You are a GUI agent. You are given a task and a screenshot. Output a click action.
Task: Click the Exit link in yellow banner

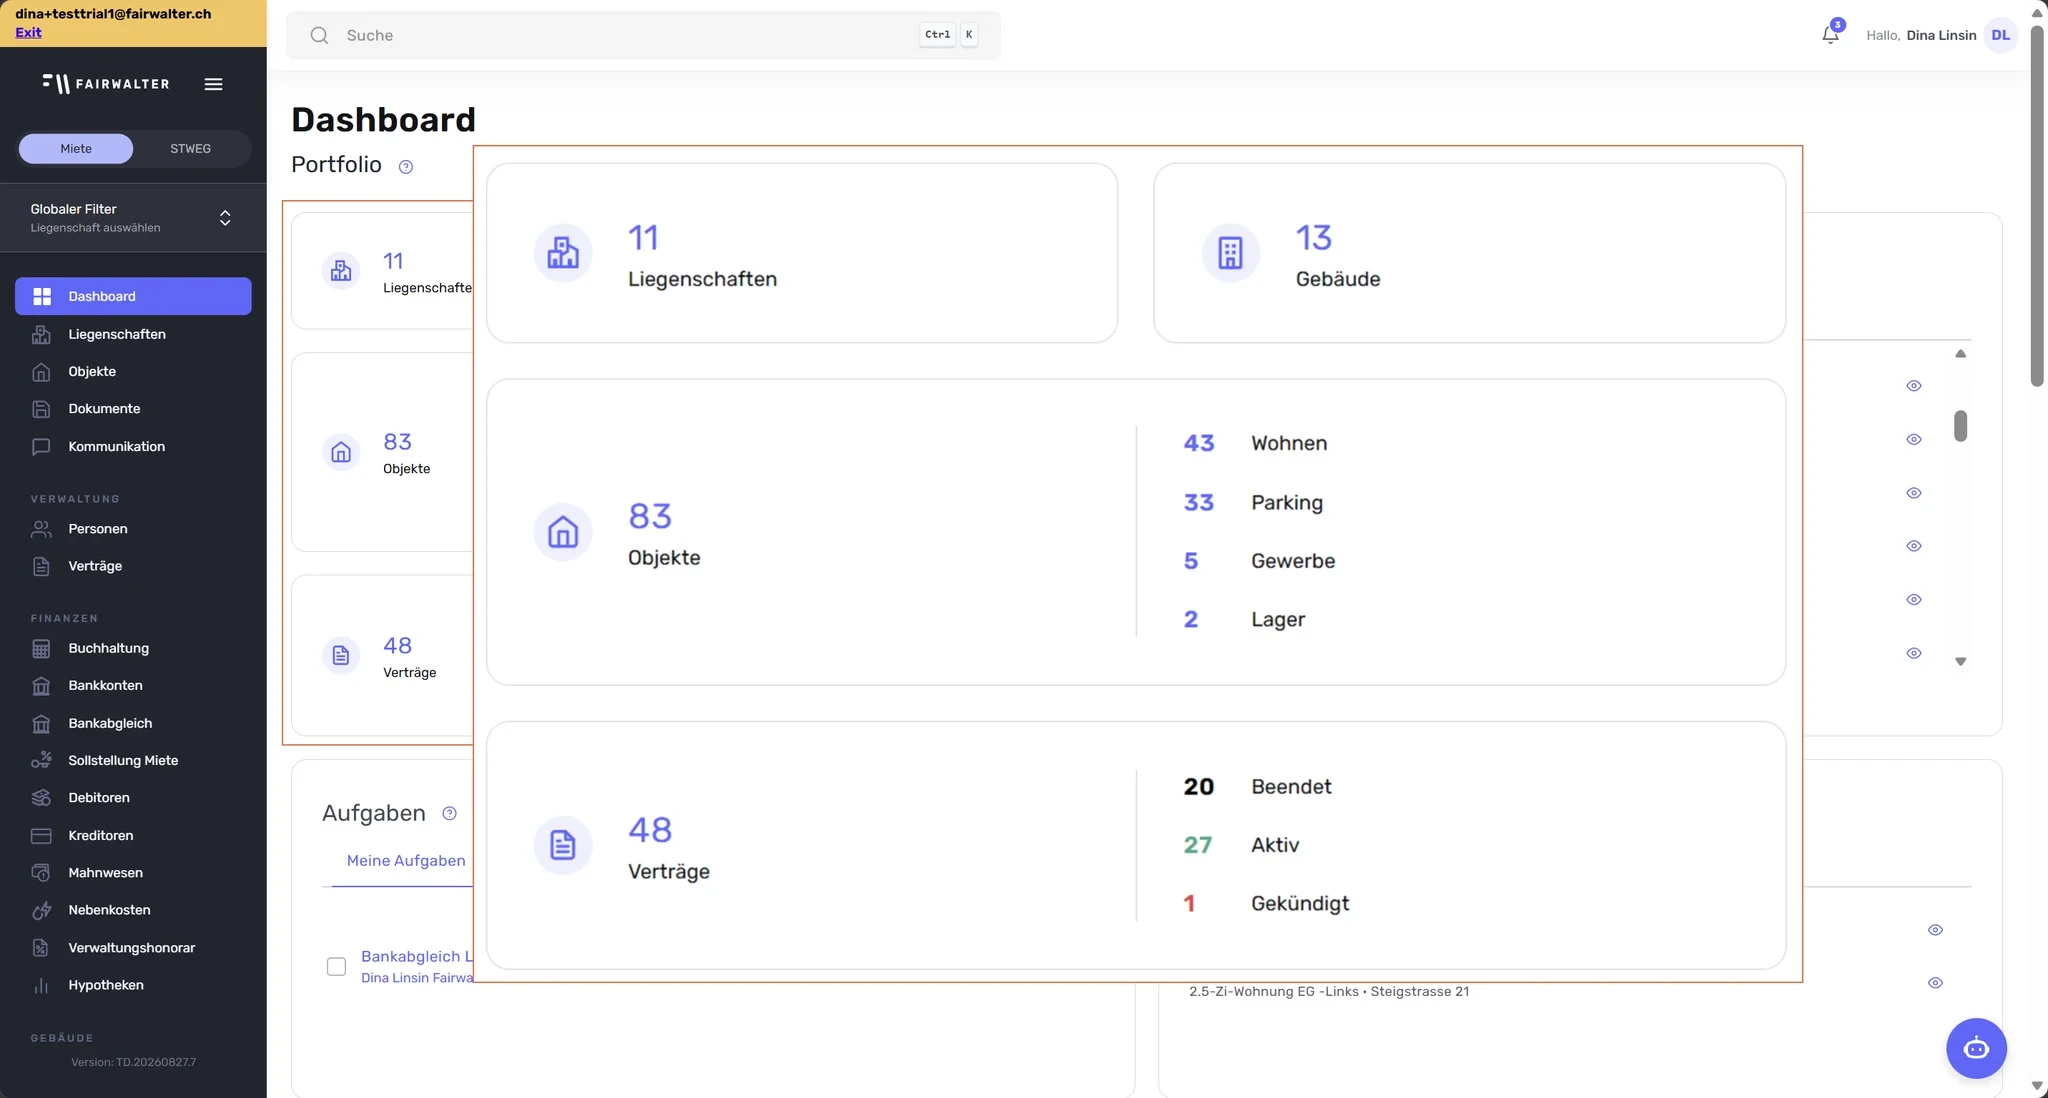tap(28, 32)
